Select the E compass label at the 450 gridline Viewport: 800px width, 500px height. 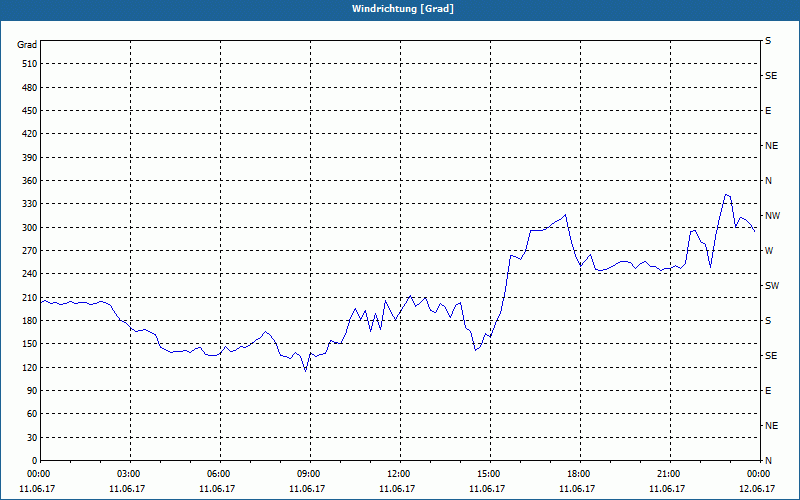(x=768, y=111)
